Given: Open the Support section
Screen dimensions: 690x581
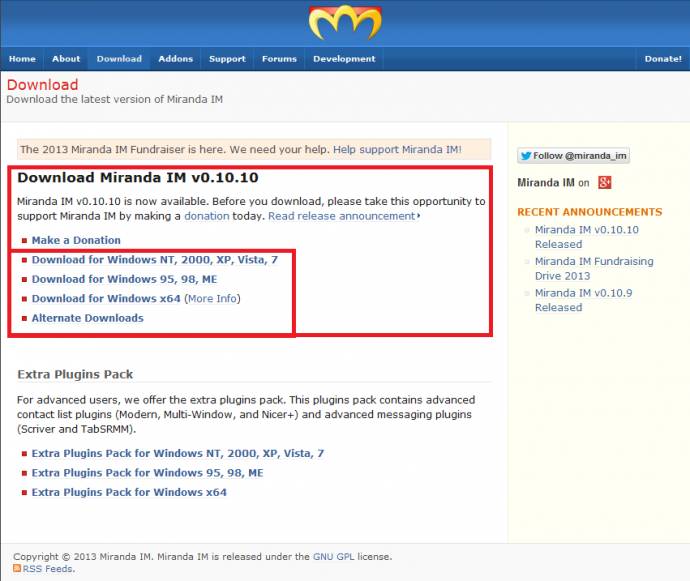Looking at the screenshot, I should (x=227, y=59).
